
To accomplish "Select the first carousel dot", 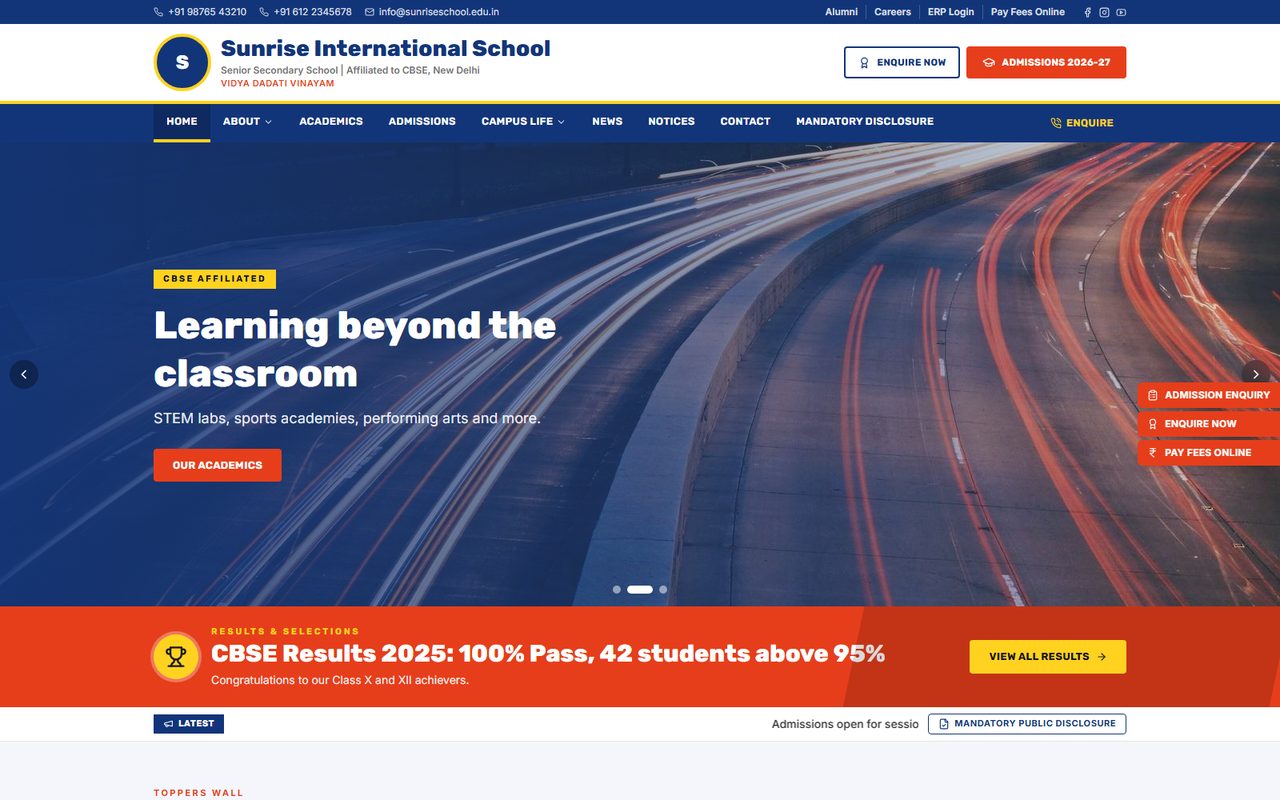I will click(617, 590).
